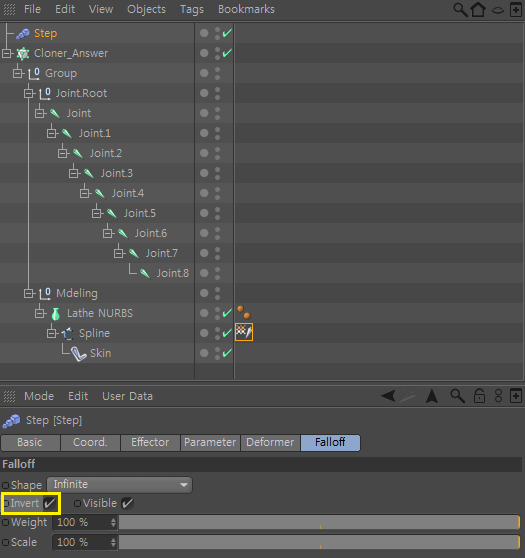Go back with the Attribute Manager left arrow
This screenshot has width=525, height=558.
coord(388,396)
